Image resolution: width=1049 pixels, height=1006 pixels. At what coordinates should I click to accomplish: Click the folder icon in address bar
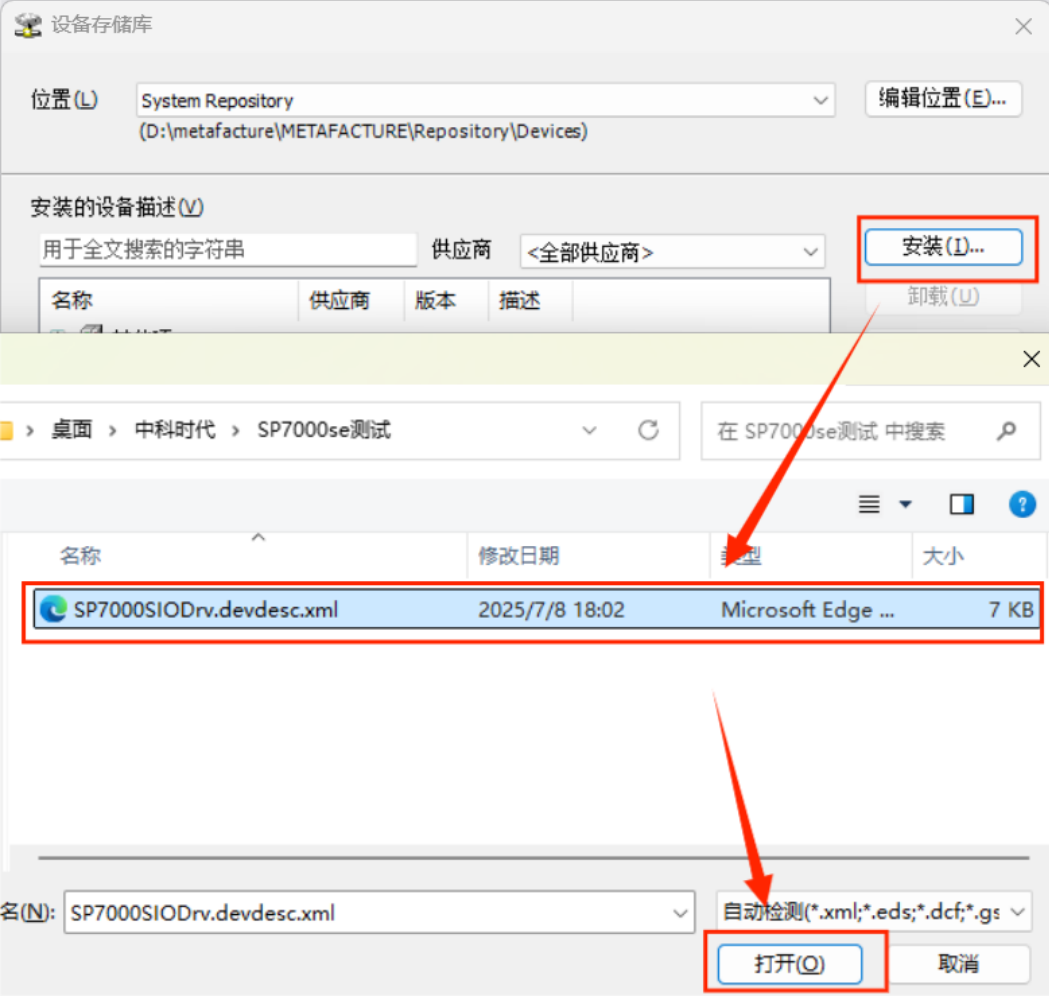6,430
